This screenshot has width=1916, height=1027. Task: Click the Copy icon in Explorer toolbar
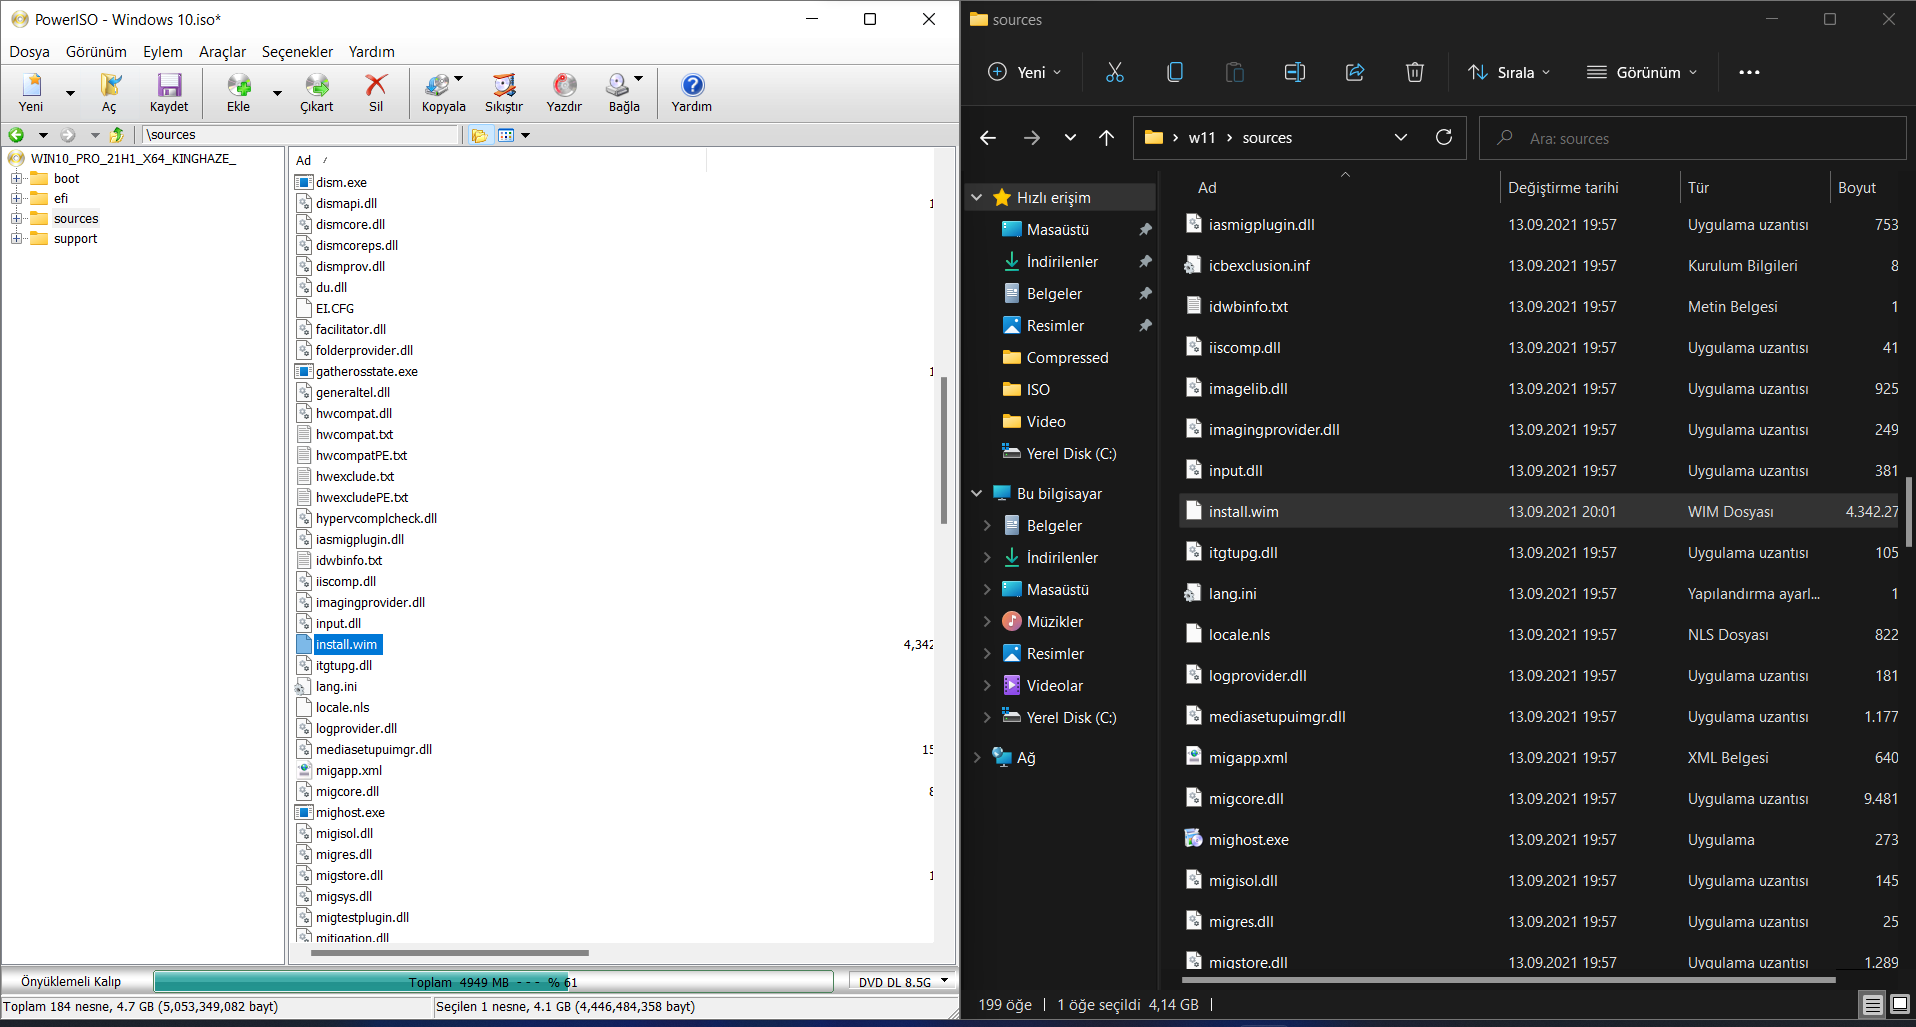tap(1175, 72)
